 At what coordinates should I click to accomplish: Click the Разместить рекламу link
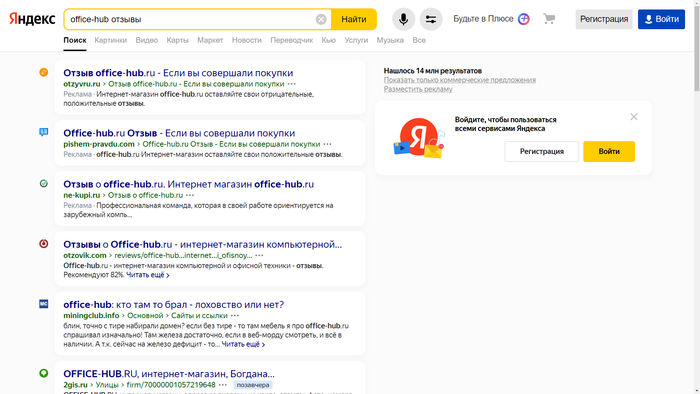click(x=418, y=89)
